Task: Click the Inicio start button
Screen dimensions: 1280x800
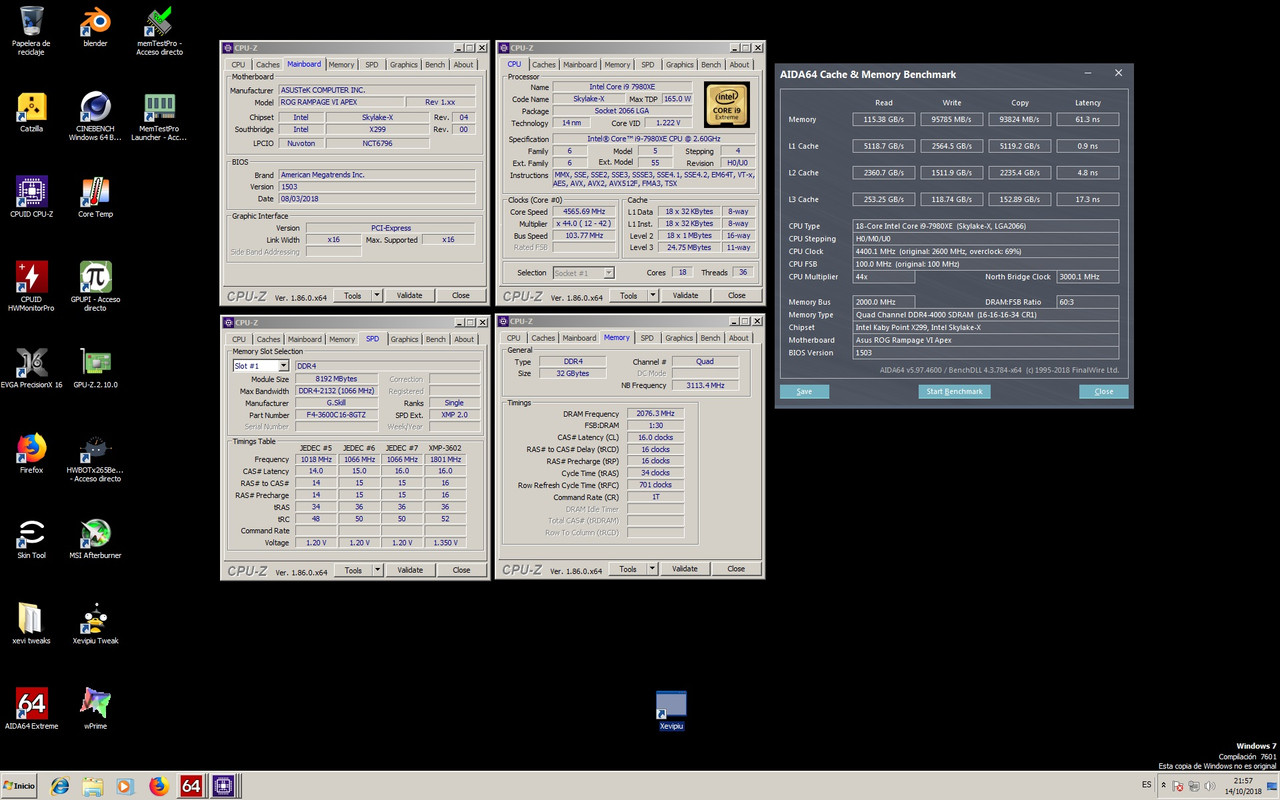Action: click(20, 786)
